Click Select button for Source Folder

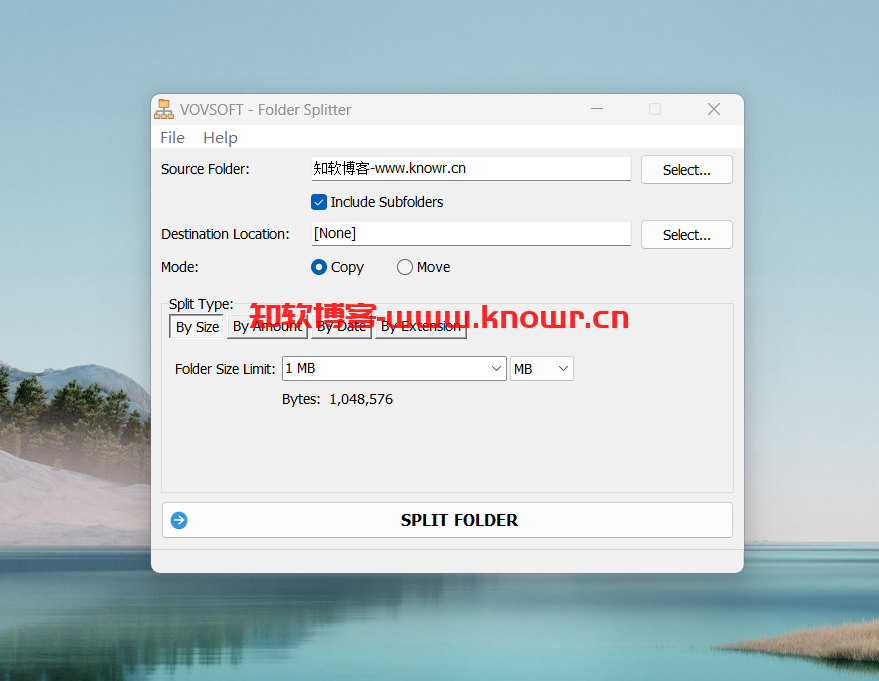pos(686,170)
